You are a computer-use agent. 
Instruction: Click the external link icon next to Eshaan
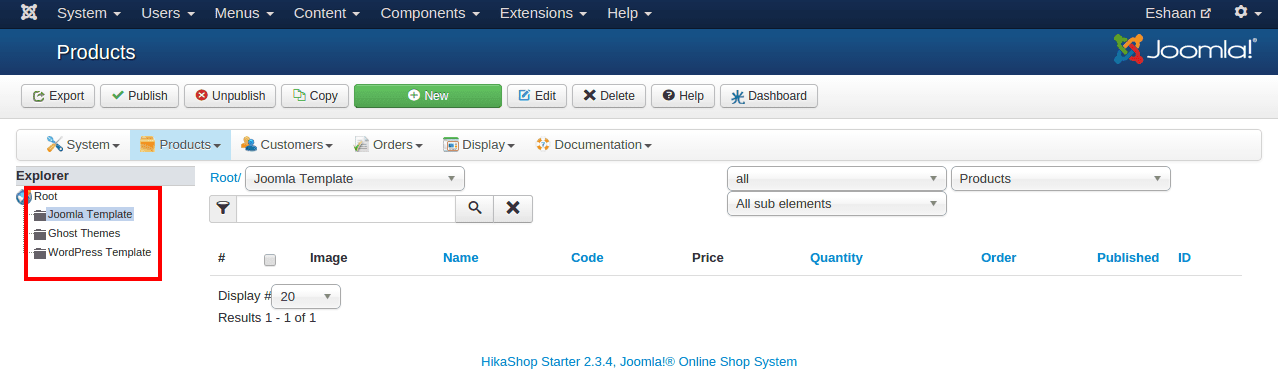point(1205,14)
